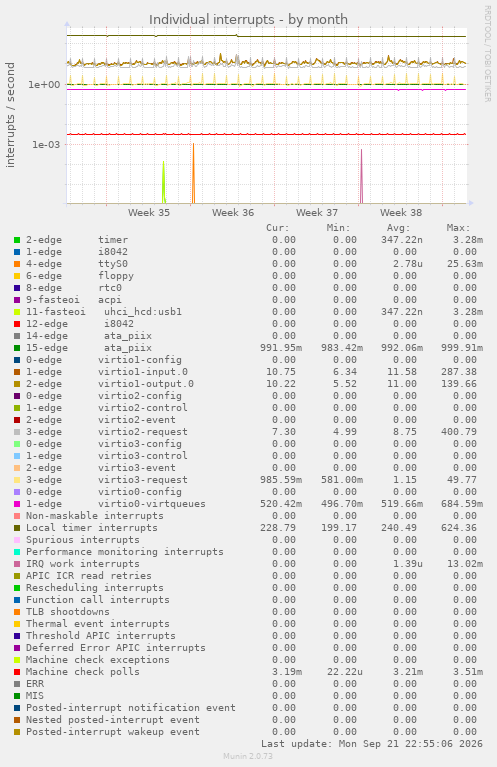This screenshot has width=497, height=767.
Task: Click the gray virtio2-request legend swatch
Action: tap(17, 432)
